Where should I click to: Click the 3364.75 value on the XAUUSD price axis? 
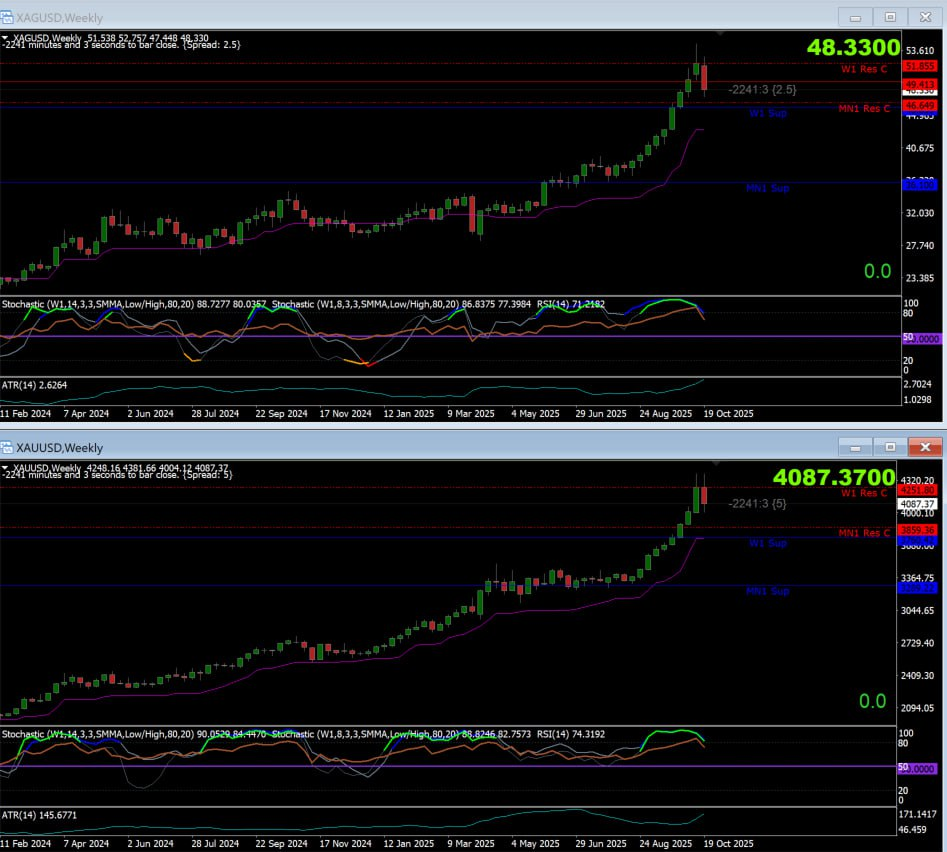[x=917, y=578]
